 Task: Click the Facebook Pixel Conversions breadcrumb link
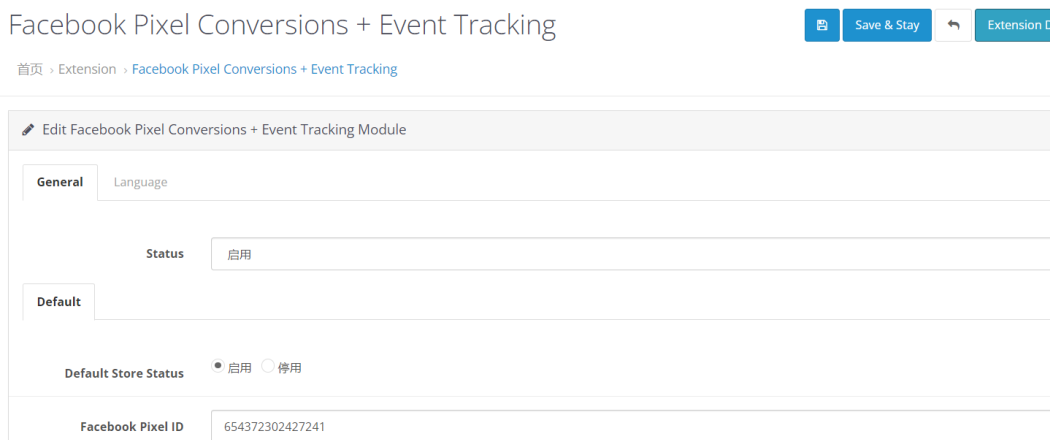tap(265, 69)
